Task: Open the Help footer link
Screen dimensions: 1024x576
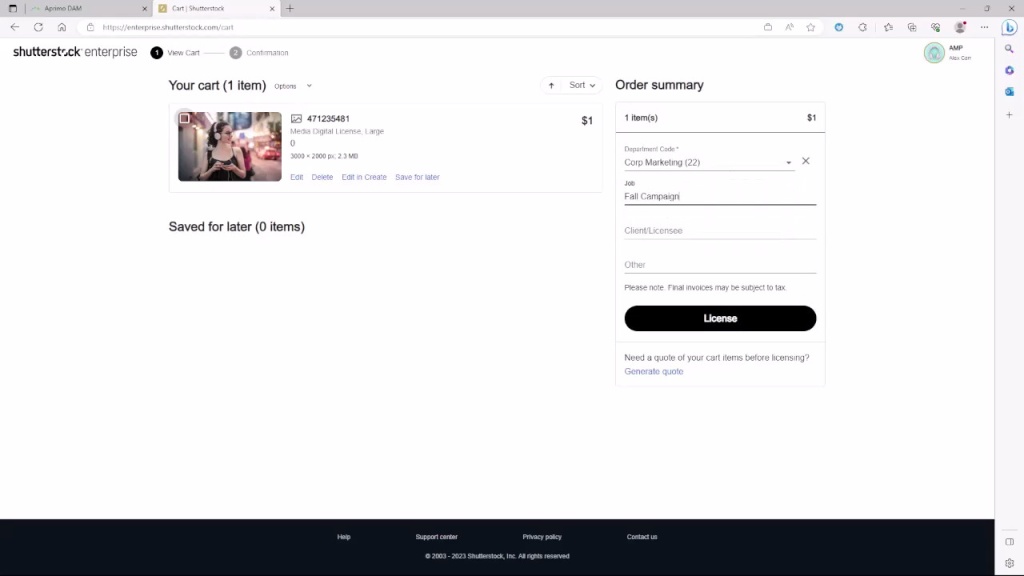Action: (344, 537)
